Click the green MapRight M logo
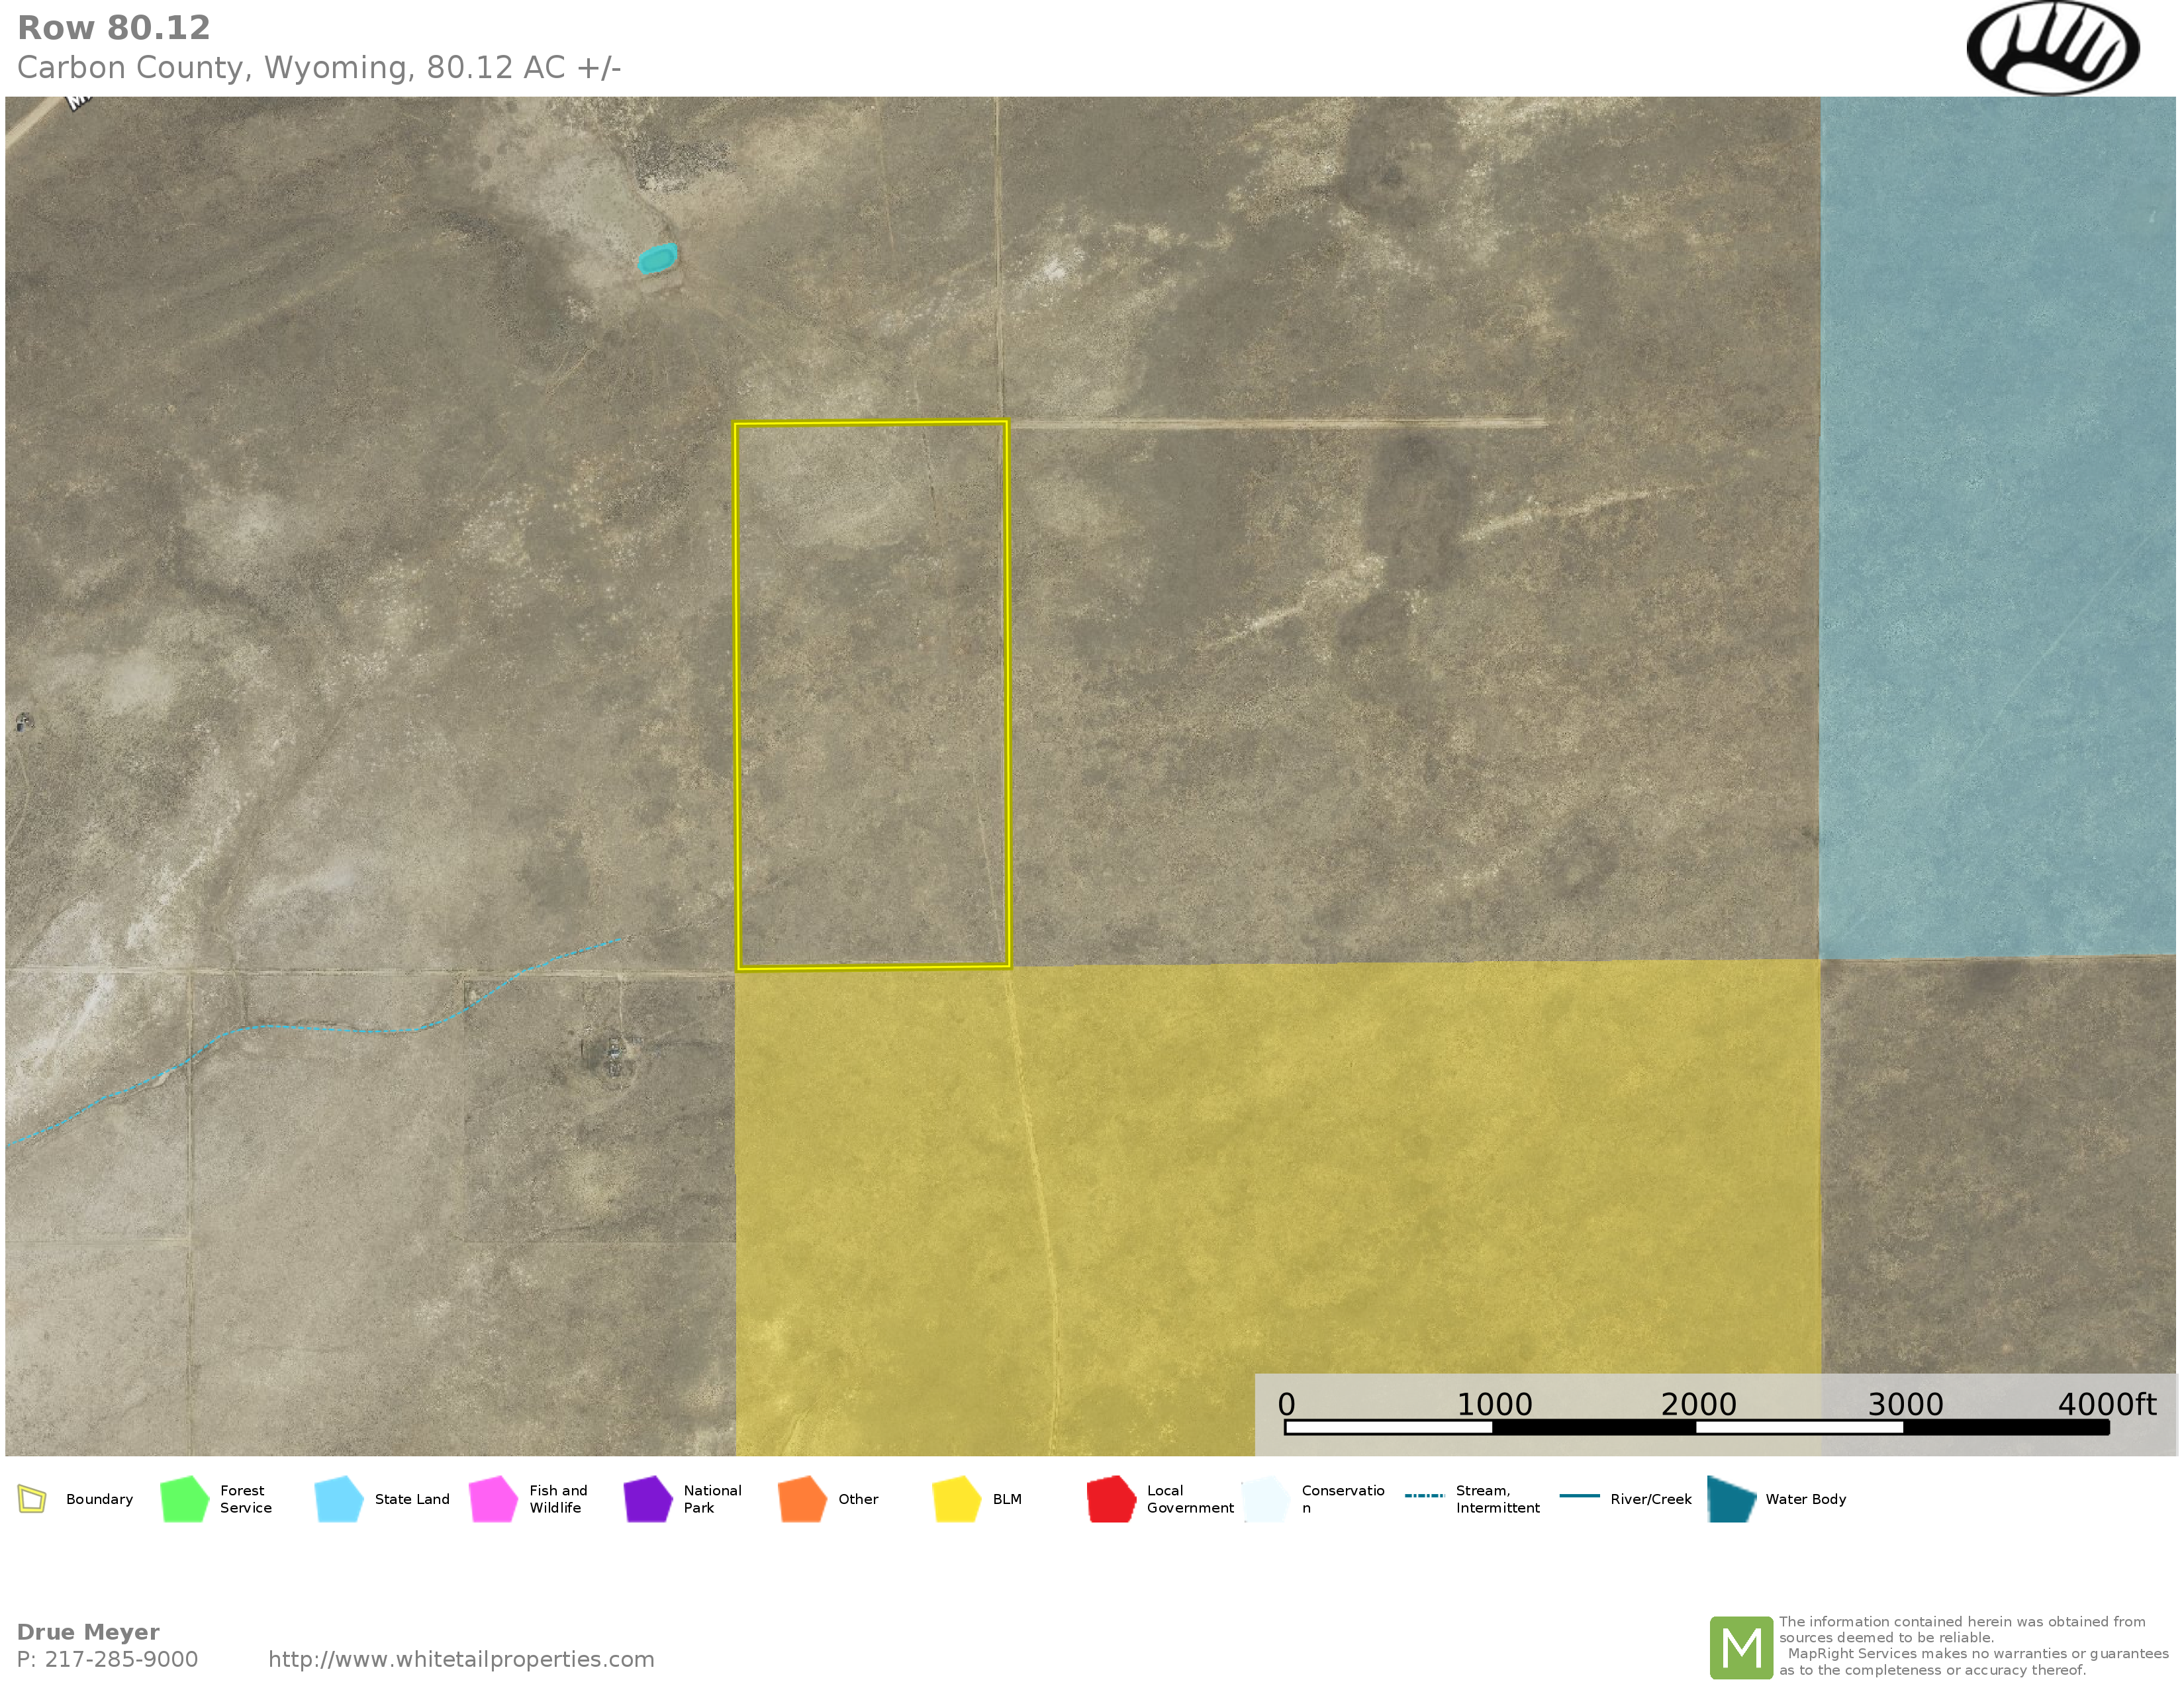 click(x=1741, y=1647)
